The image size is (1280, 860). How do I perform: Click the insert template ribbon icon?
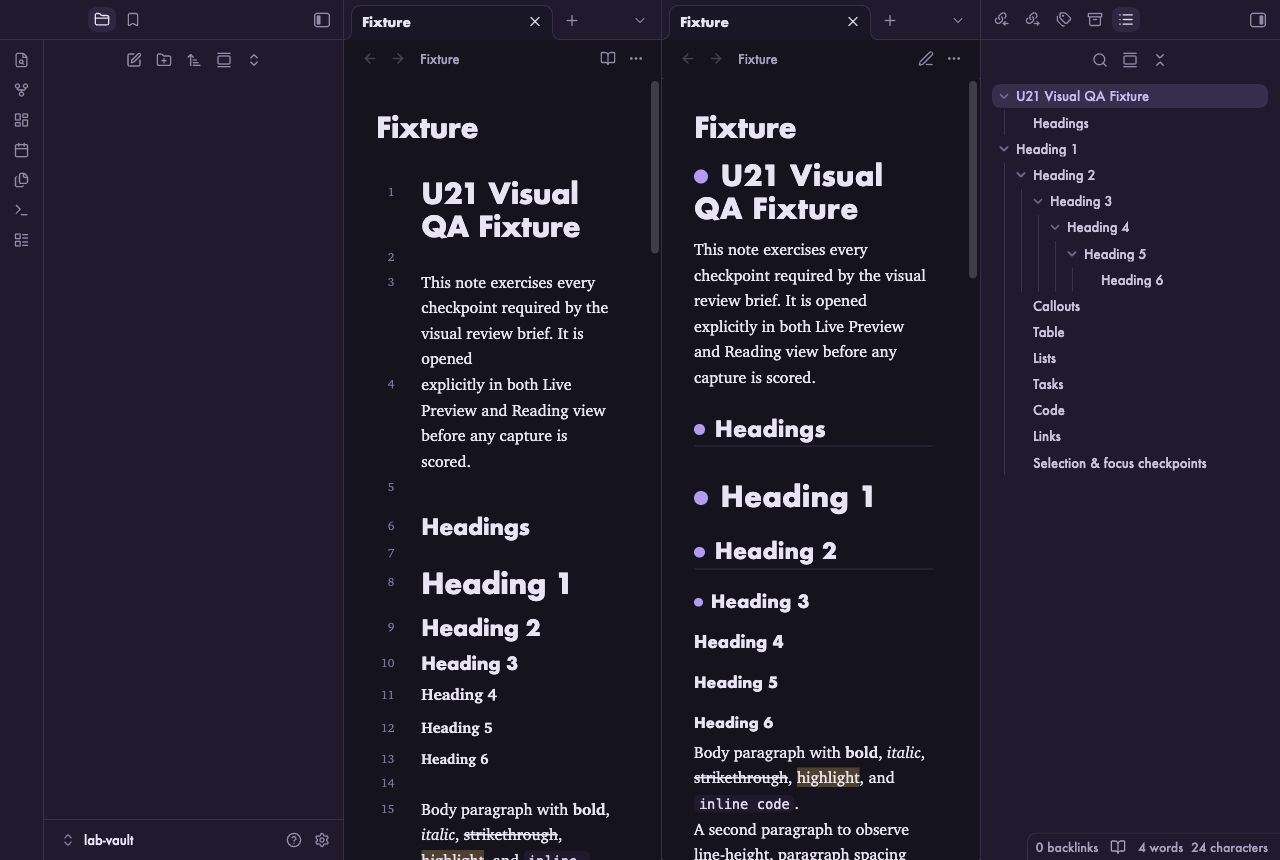point(21,180)
